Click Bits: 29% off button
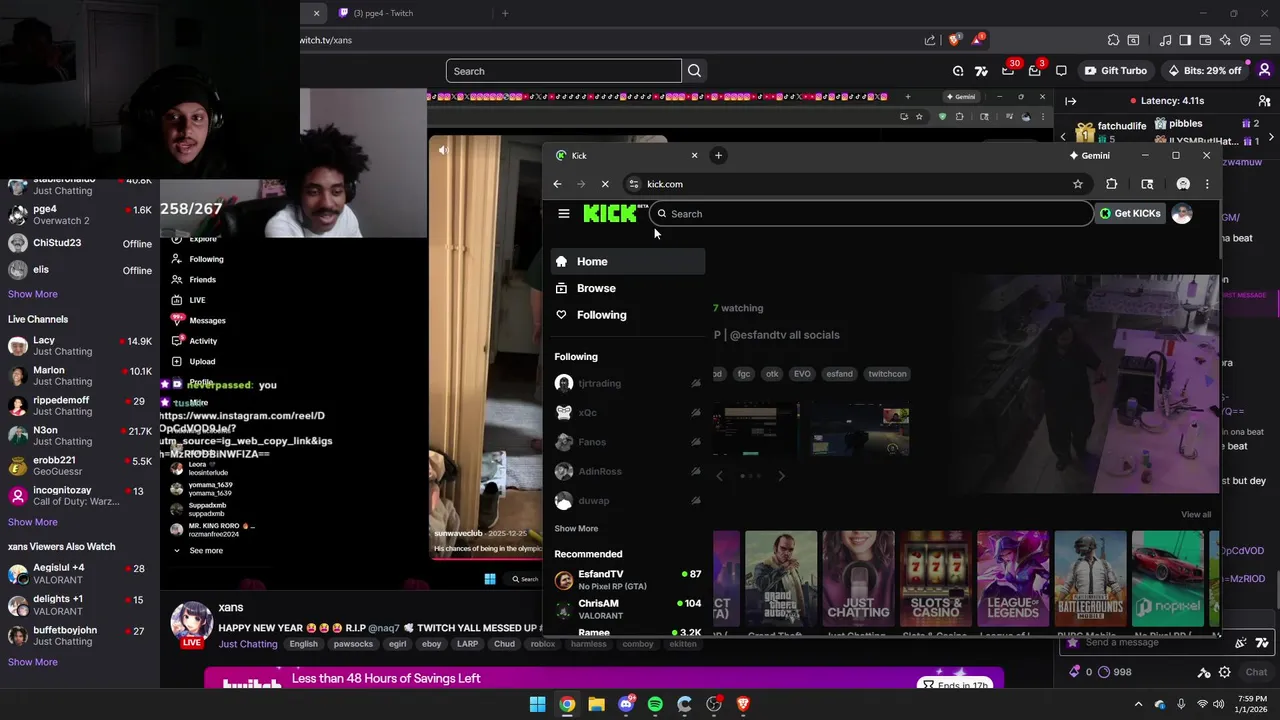The image size is (1280, 720). coord(1204,71)
